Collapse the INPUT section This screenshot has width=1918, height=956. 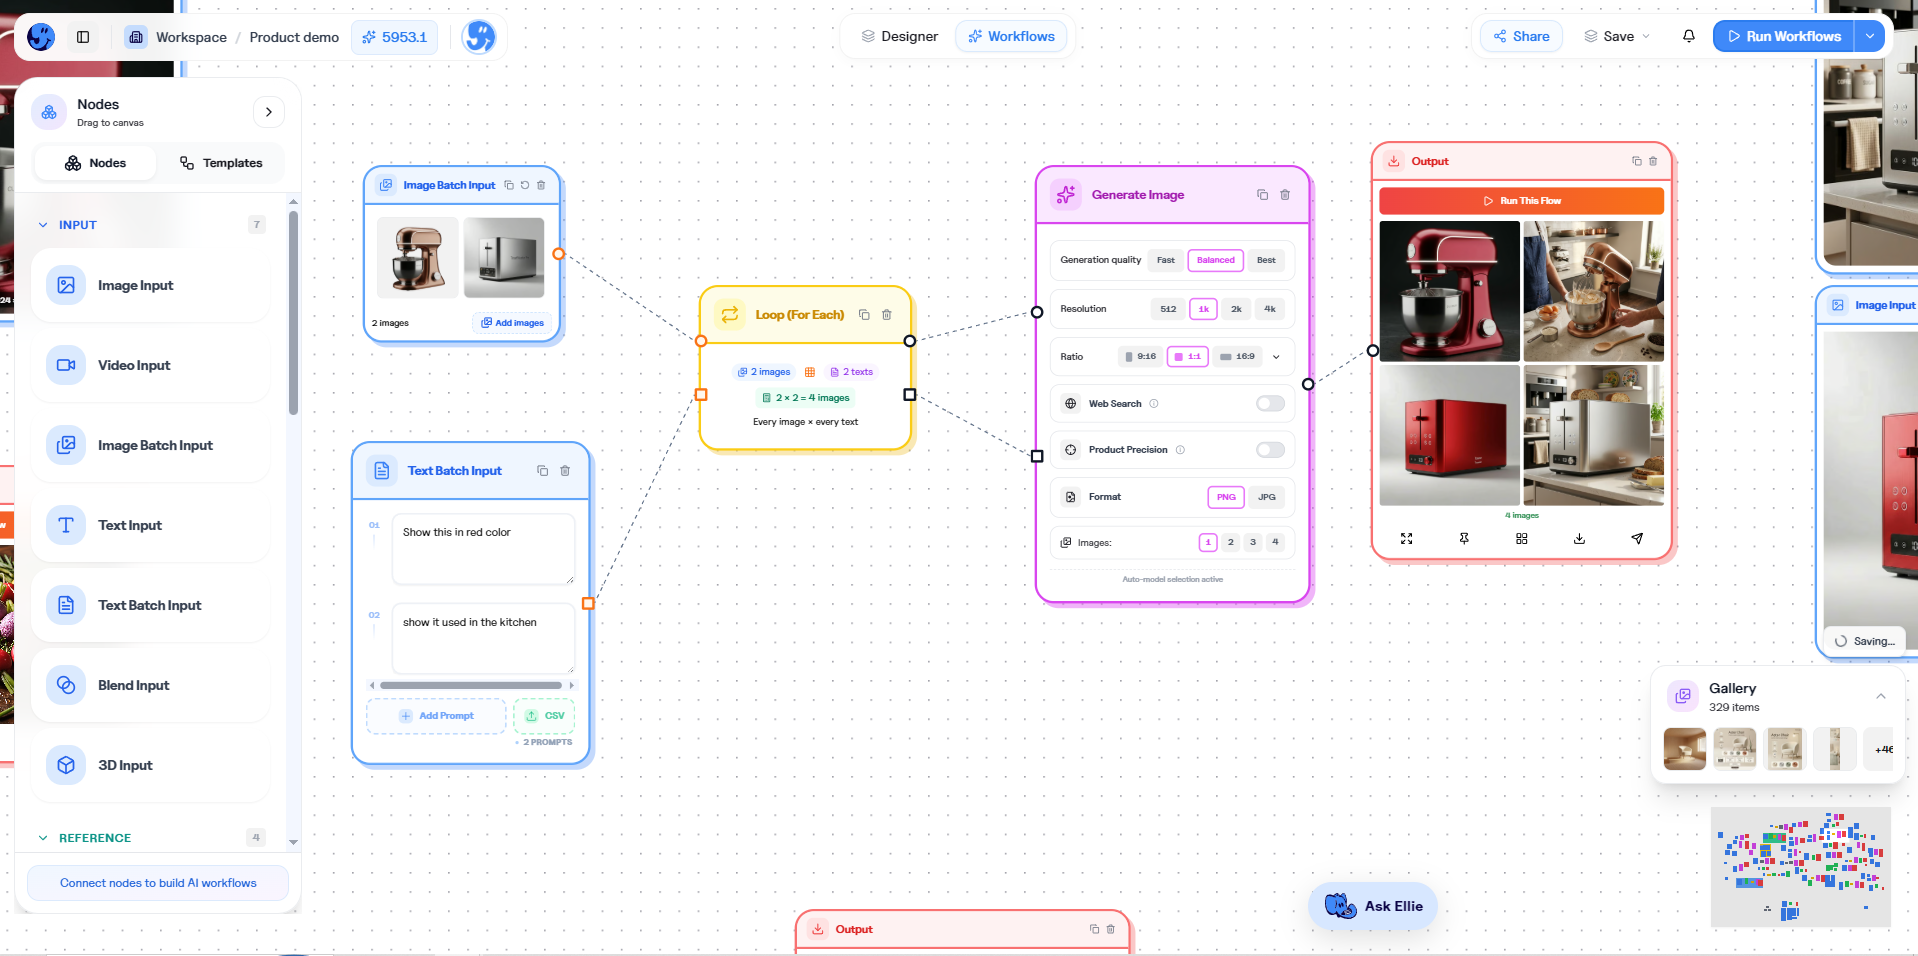tap(43, 225)
